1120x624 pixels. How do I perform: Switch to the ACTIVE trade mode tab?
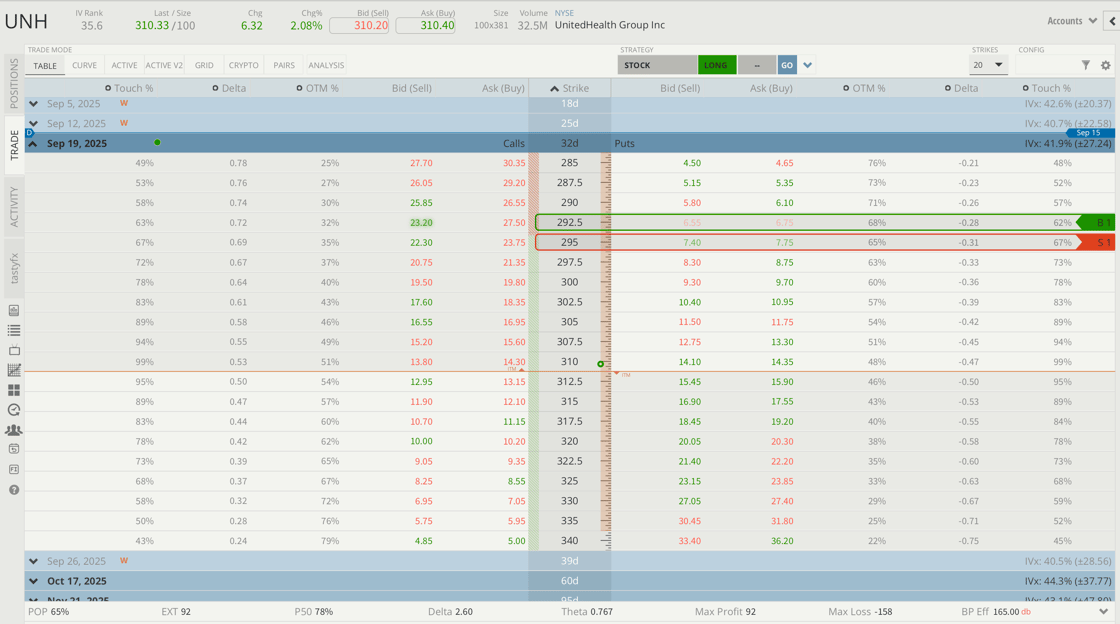[124, 65]
